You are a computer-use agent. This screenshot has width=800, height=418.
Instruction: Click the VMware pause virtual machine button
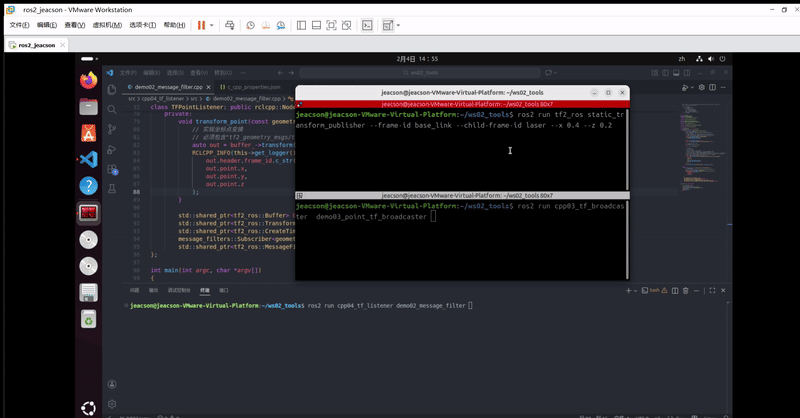pyautogui.click(x=202, y=25)
